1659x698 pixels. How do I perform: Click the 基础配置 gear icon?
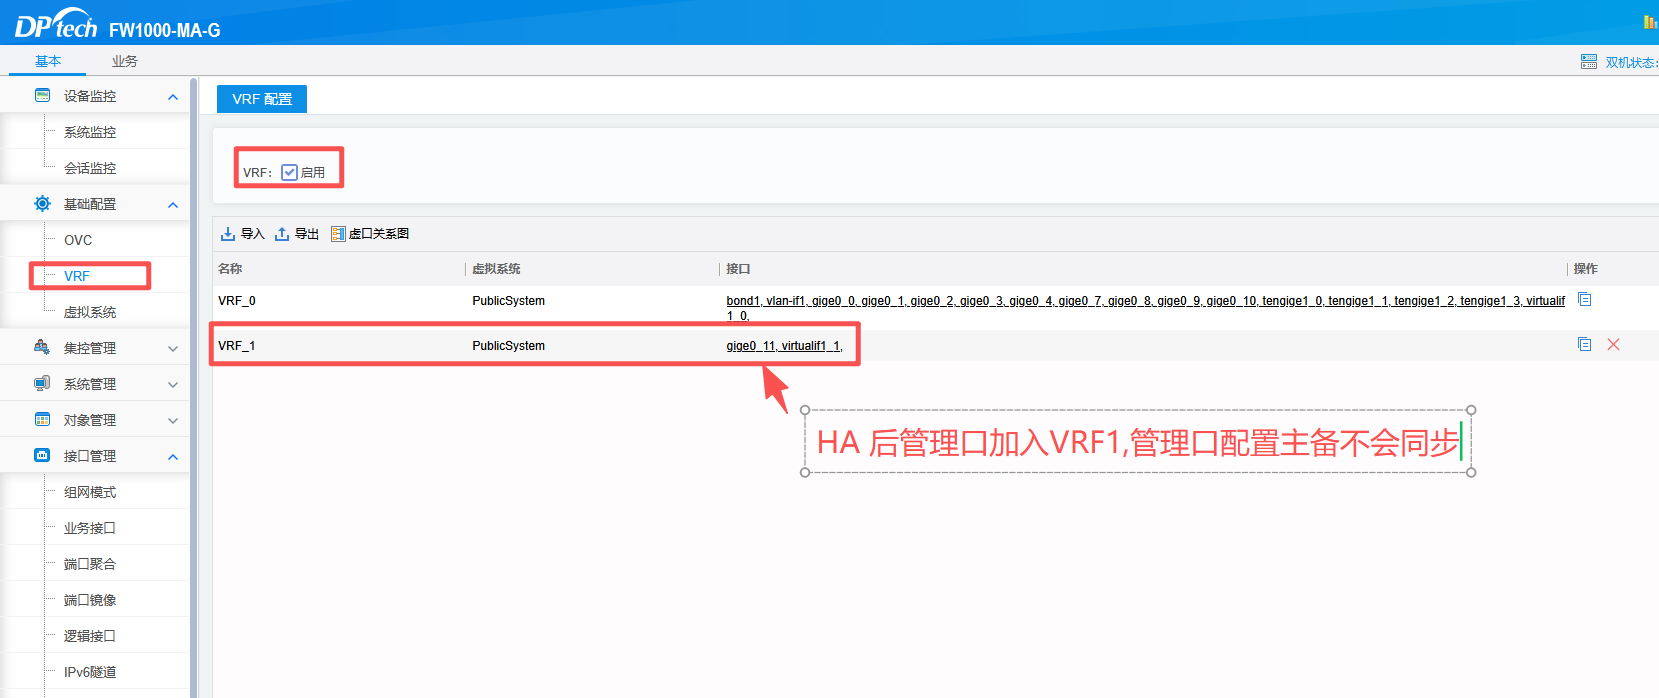point(42,204)
